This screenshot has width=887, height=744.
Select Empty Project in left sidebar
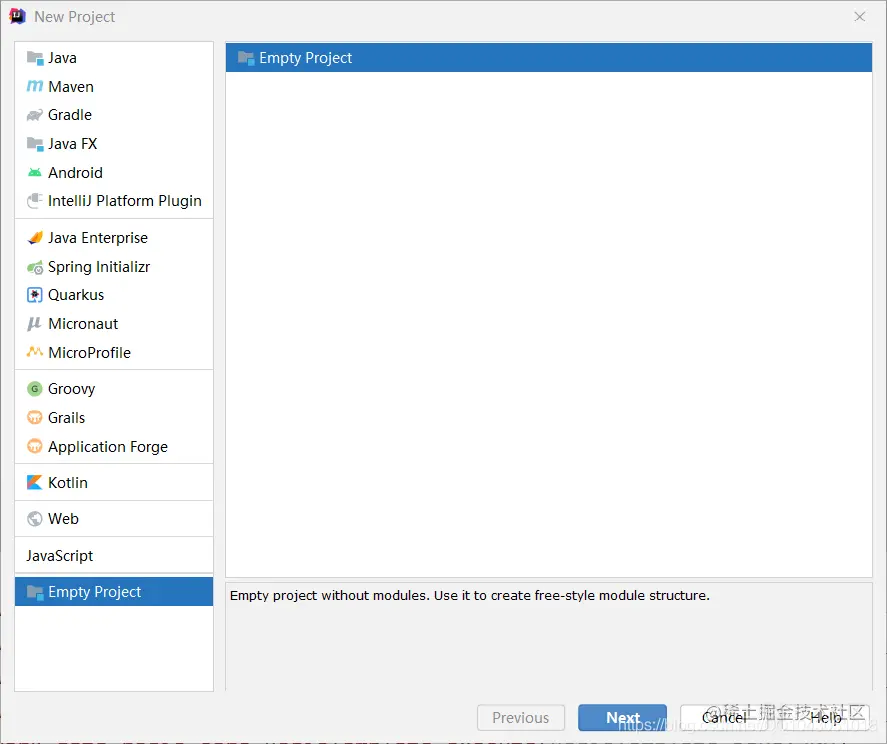point(114,592)
